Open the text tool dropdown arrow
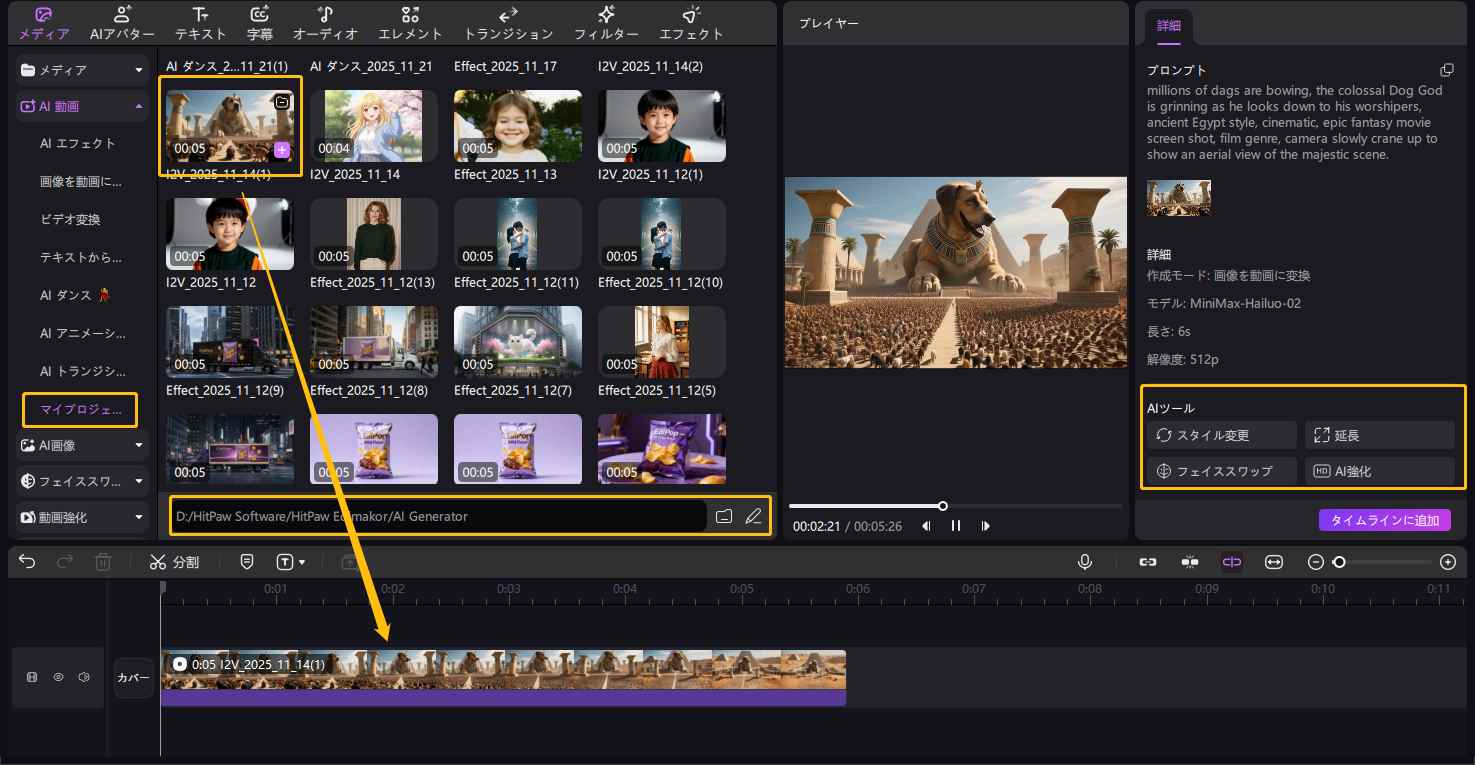This screenshot has width=1475, height=765. (x=302, y=563)
